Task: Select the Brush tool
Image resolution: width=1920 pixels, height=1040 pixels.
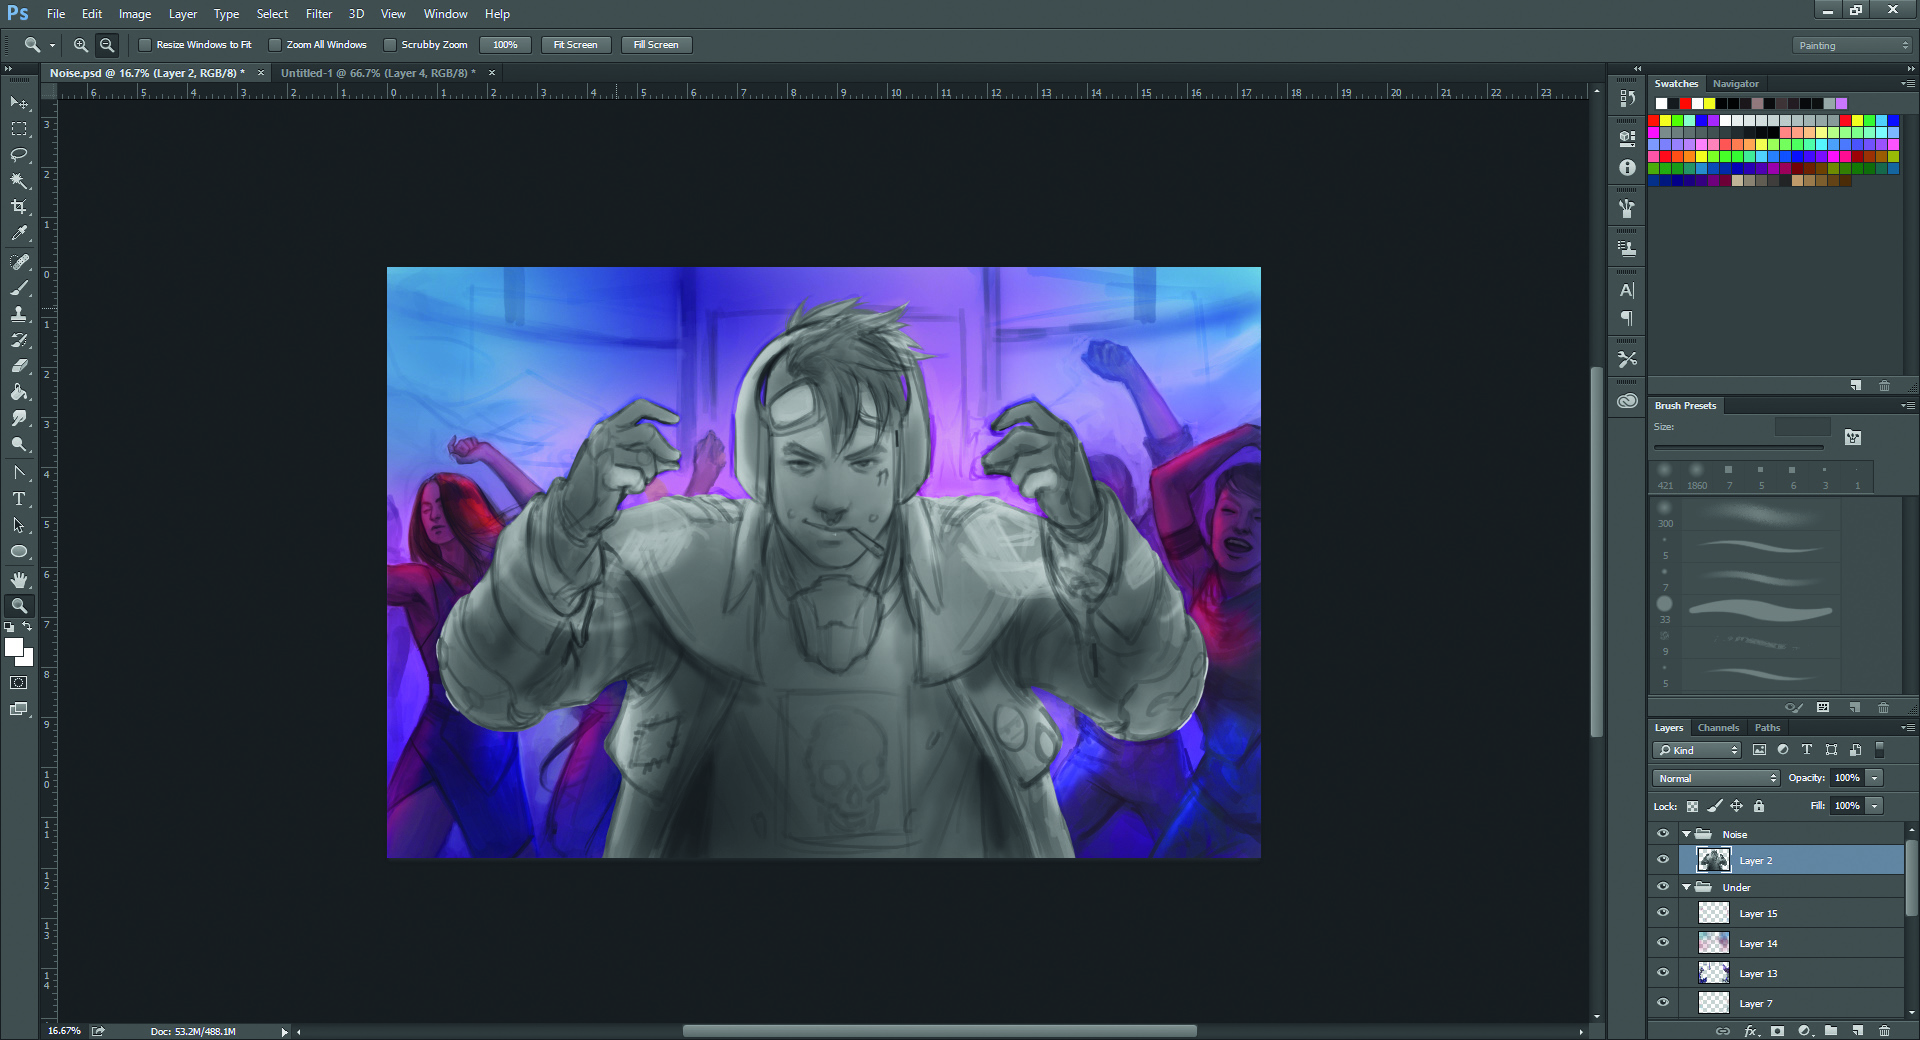Action: pos(19,288)
